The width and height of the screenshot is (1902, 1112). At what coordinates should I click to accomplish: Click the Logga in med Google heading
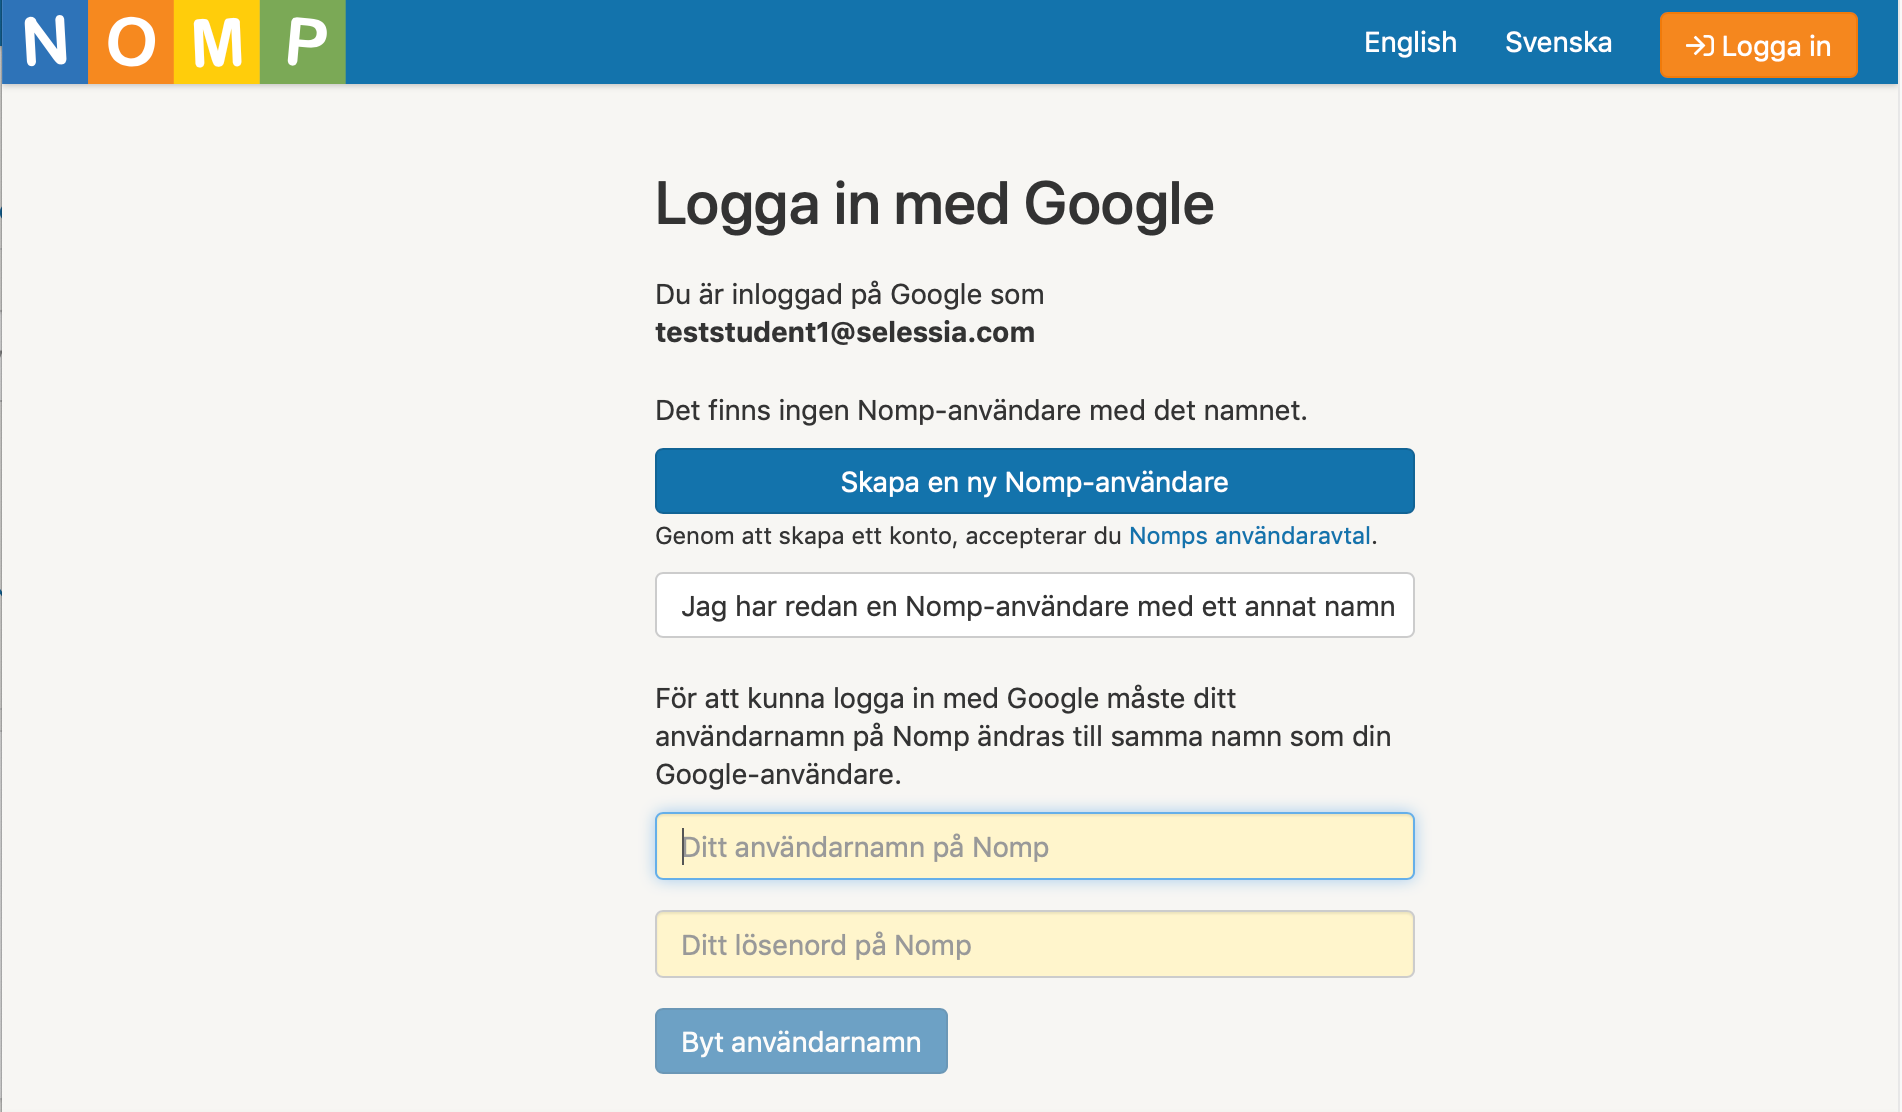(x=934, y=204)
